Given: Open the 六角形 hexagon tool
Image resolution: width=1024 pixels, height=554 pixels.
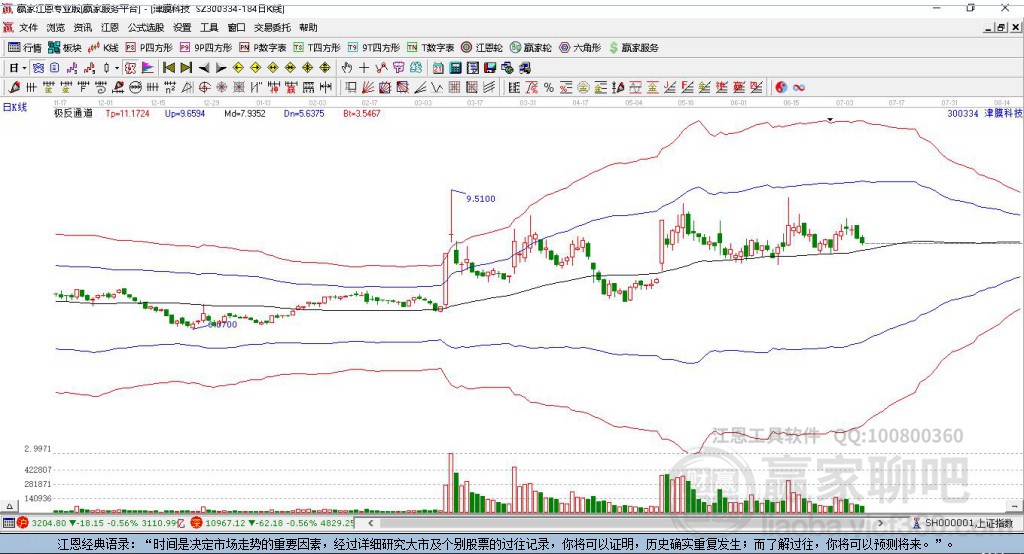Looking at the screenshot, I should (580, 48).
